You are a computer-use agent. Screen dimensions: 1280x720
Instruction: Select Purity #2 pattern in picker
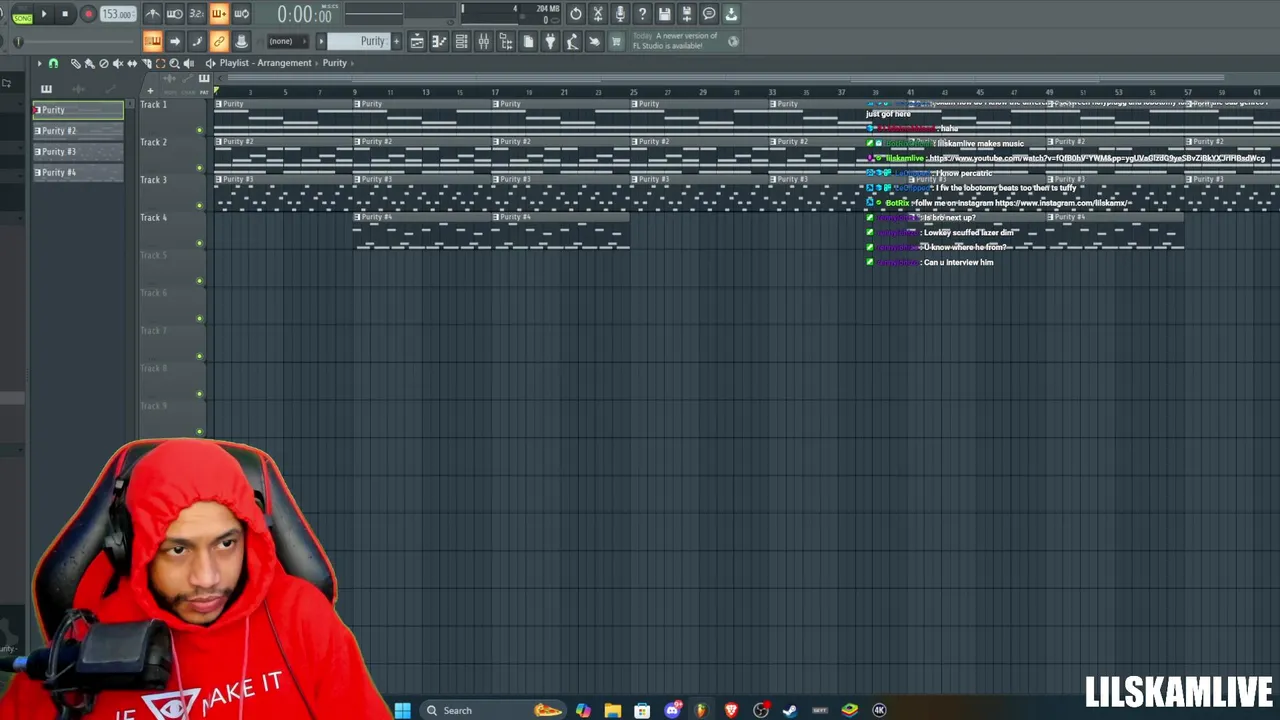(78, 131)
